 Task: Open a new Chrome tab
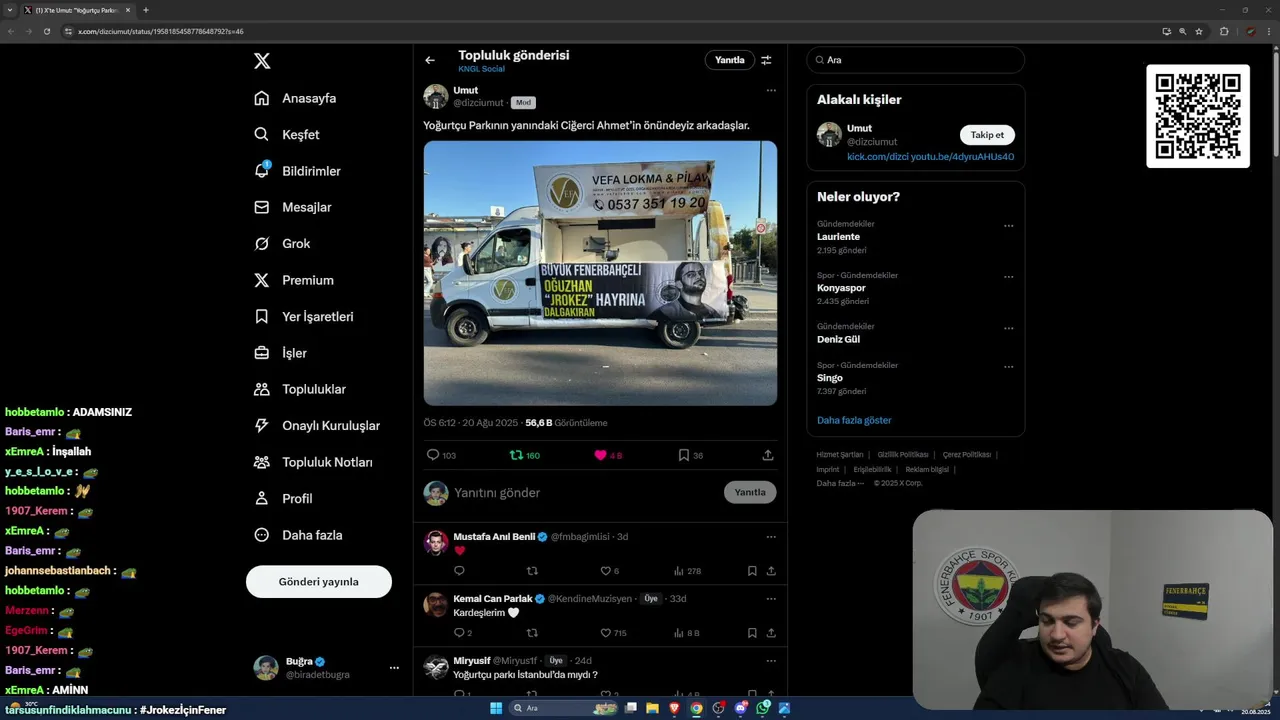point(146,10)
